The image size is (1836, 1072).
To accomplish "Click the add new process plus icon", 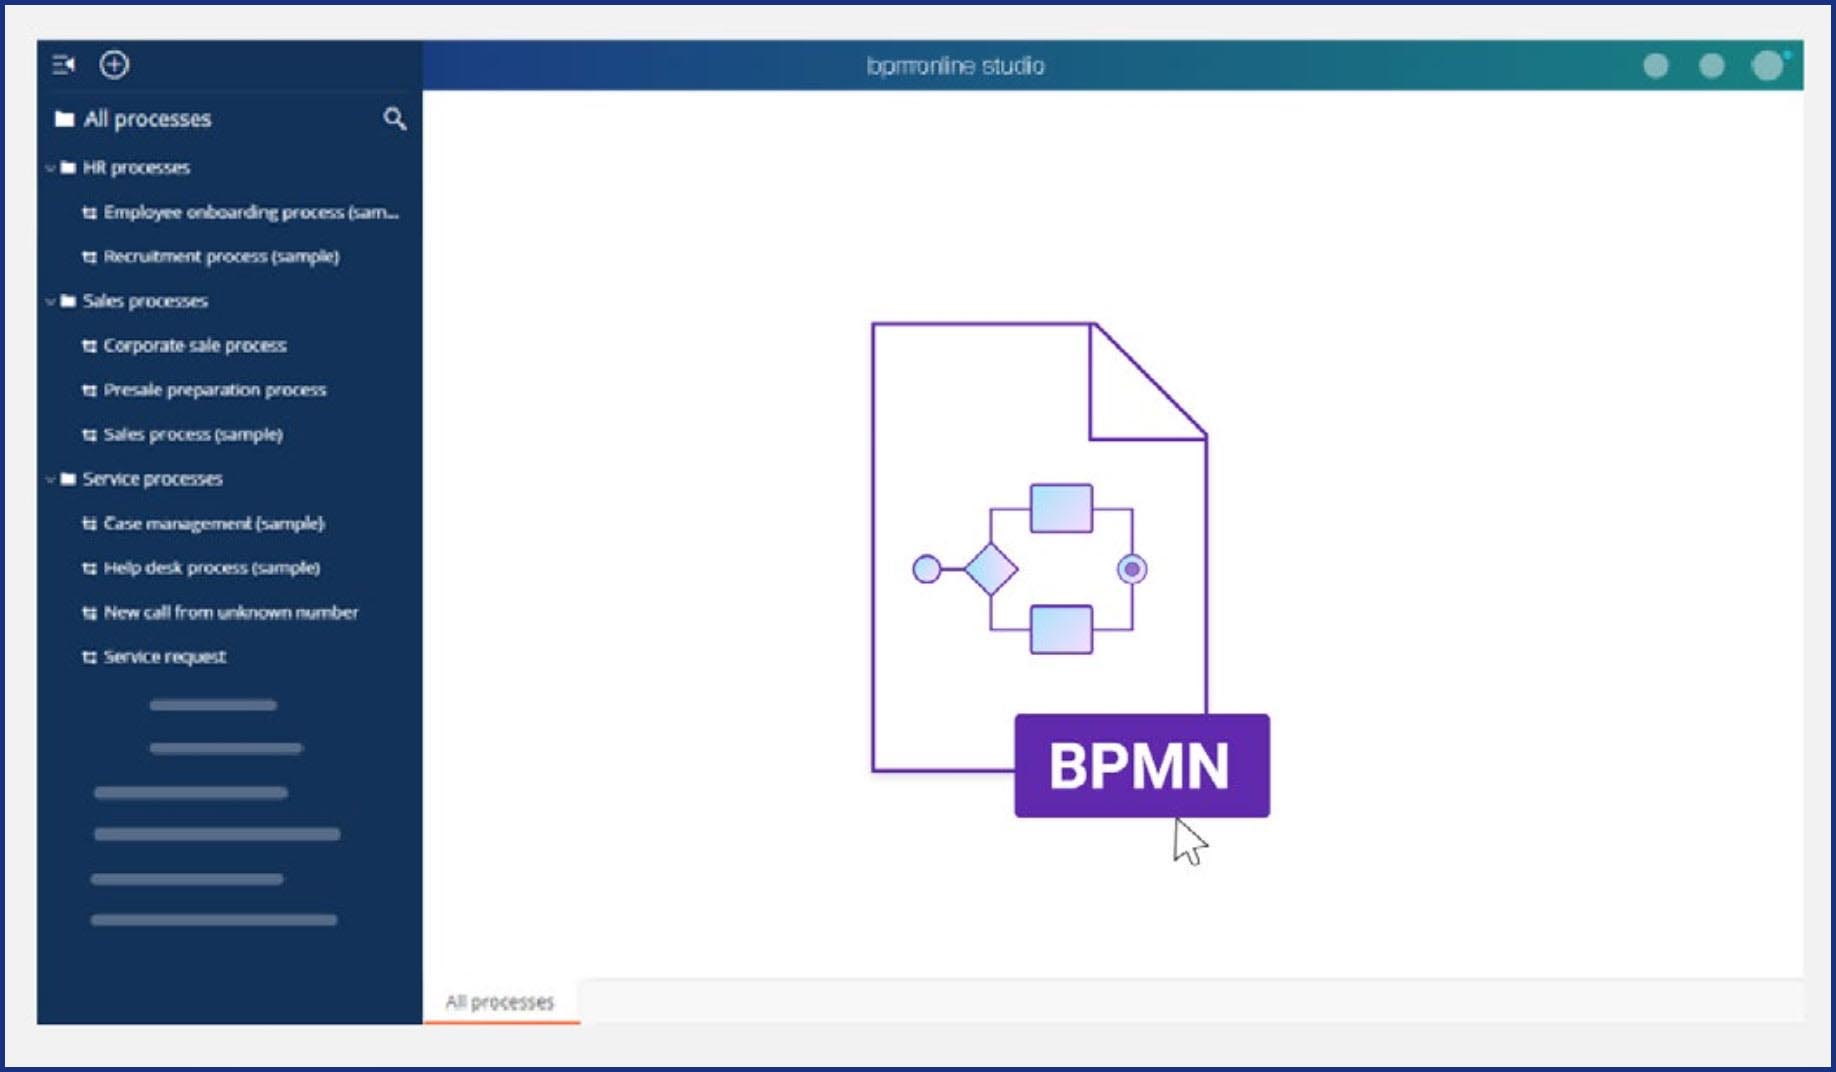I will [114, 65].
